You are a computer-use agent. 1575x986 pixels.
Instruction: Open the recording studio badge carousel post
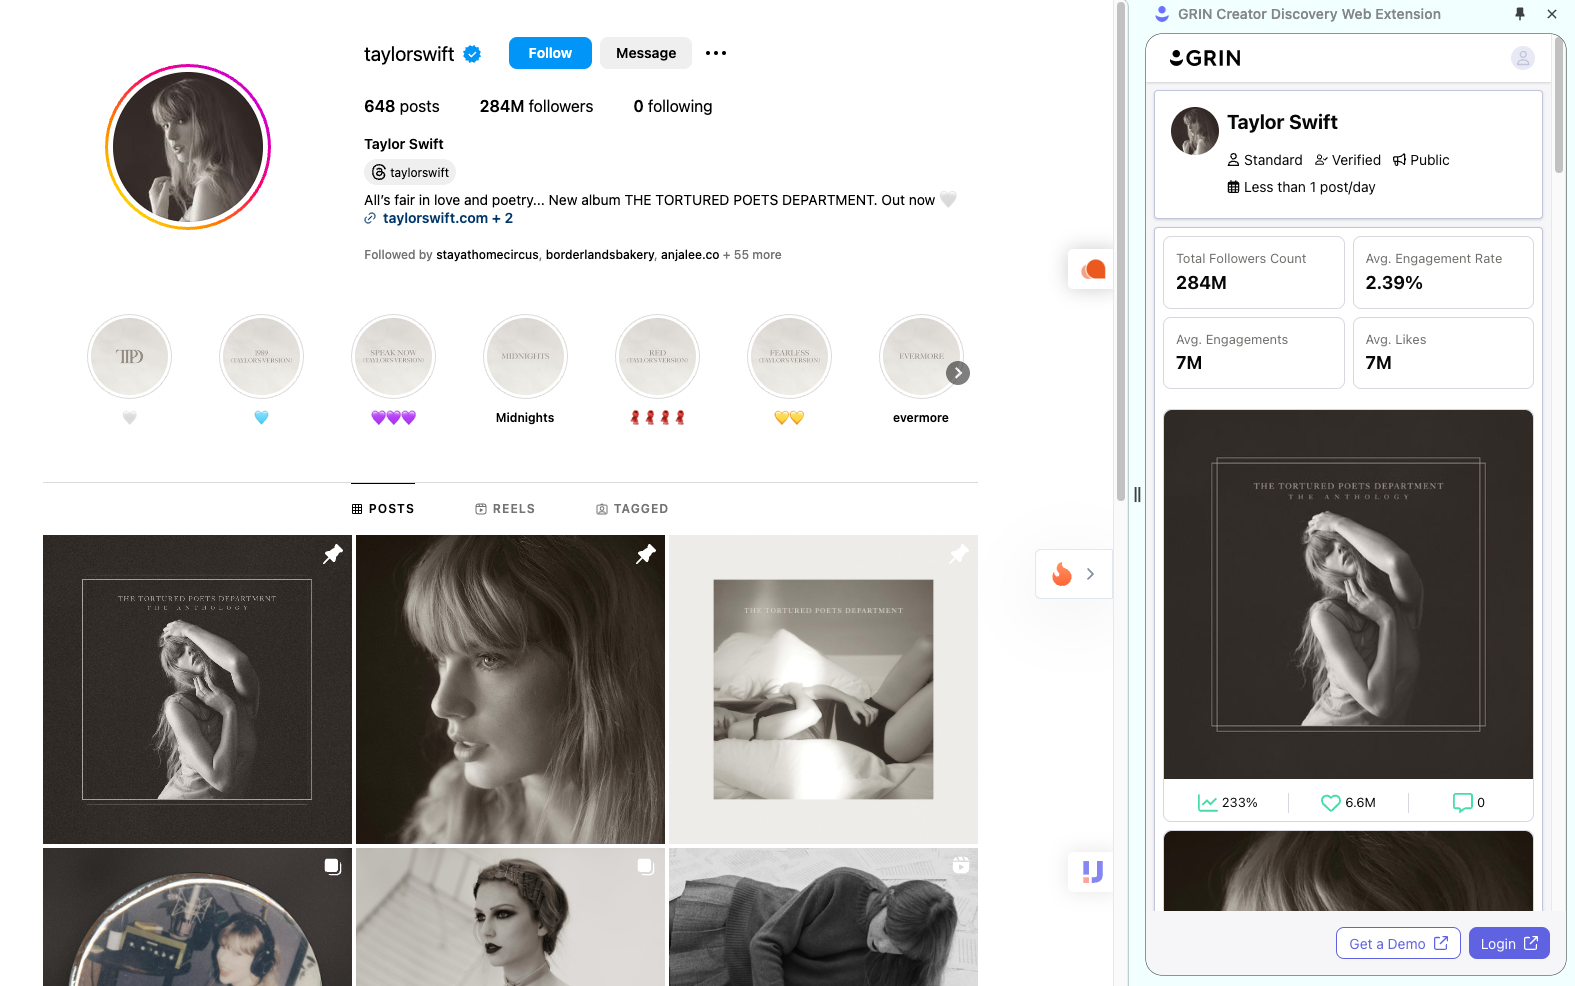pos(197,917)
